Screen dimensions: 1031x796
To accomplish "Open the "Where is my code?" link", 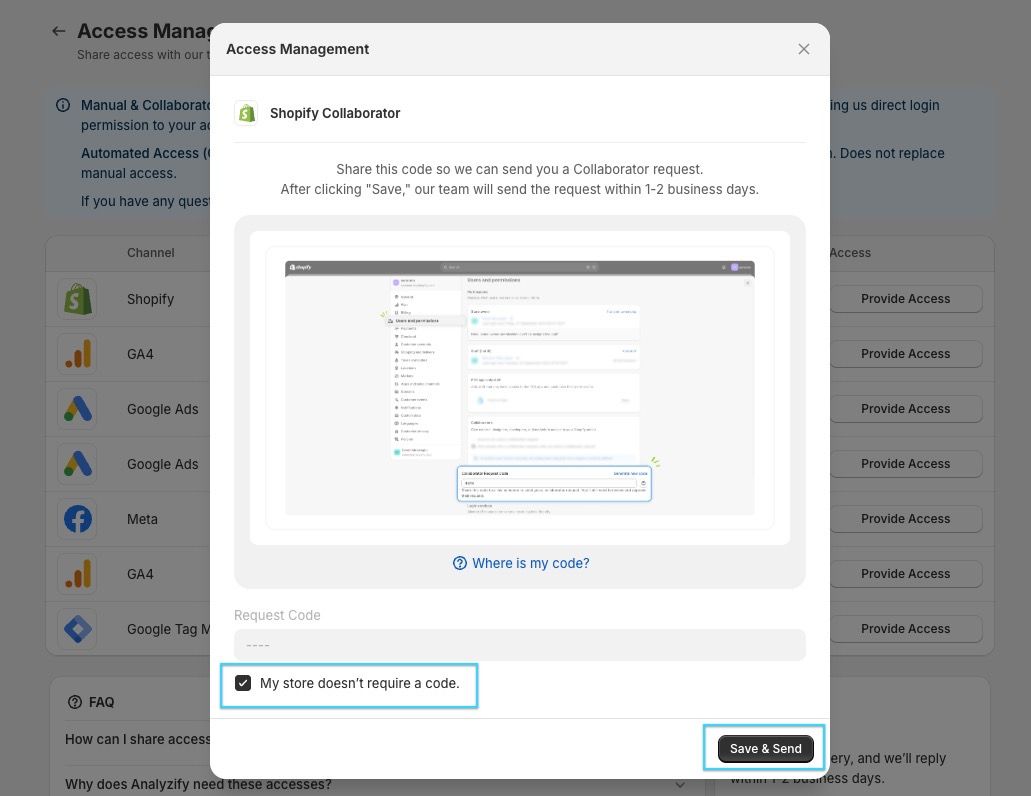I will coord(530,563).
